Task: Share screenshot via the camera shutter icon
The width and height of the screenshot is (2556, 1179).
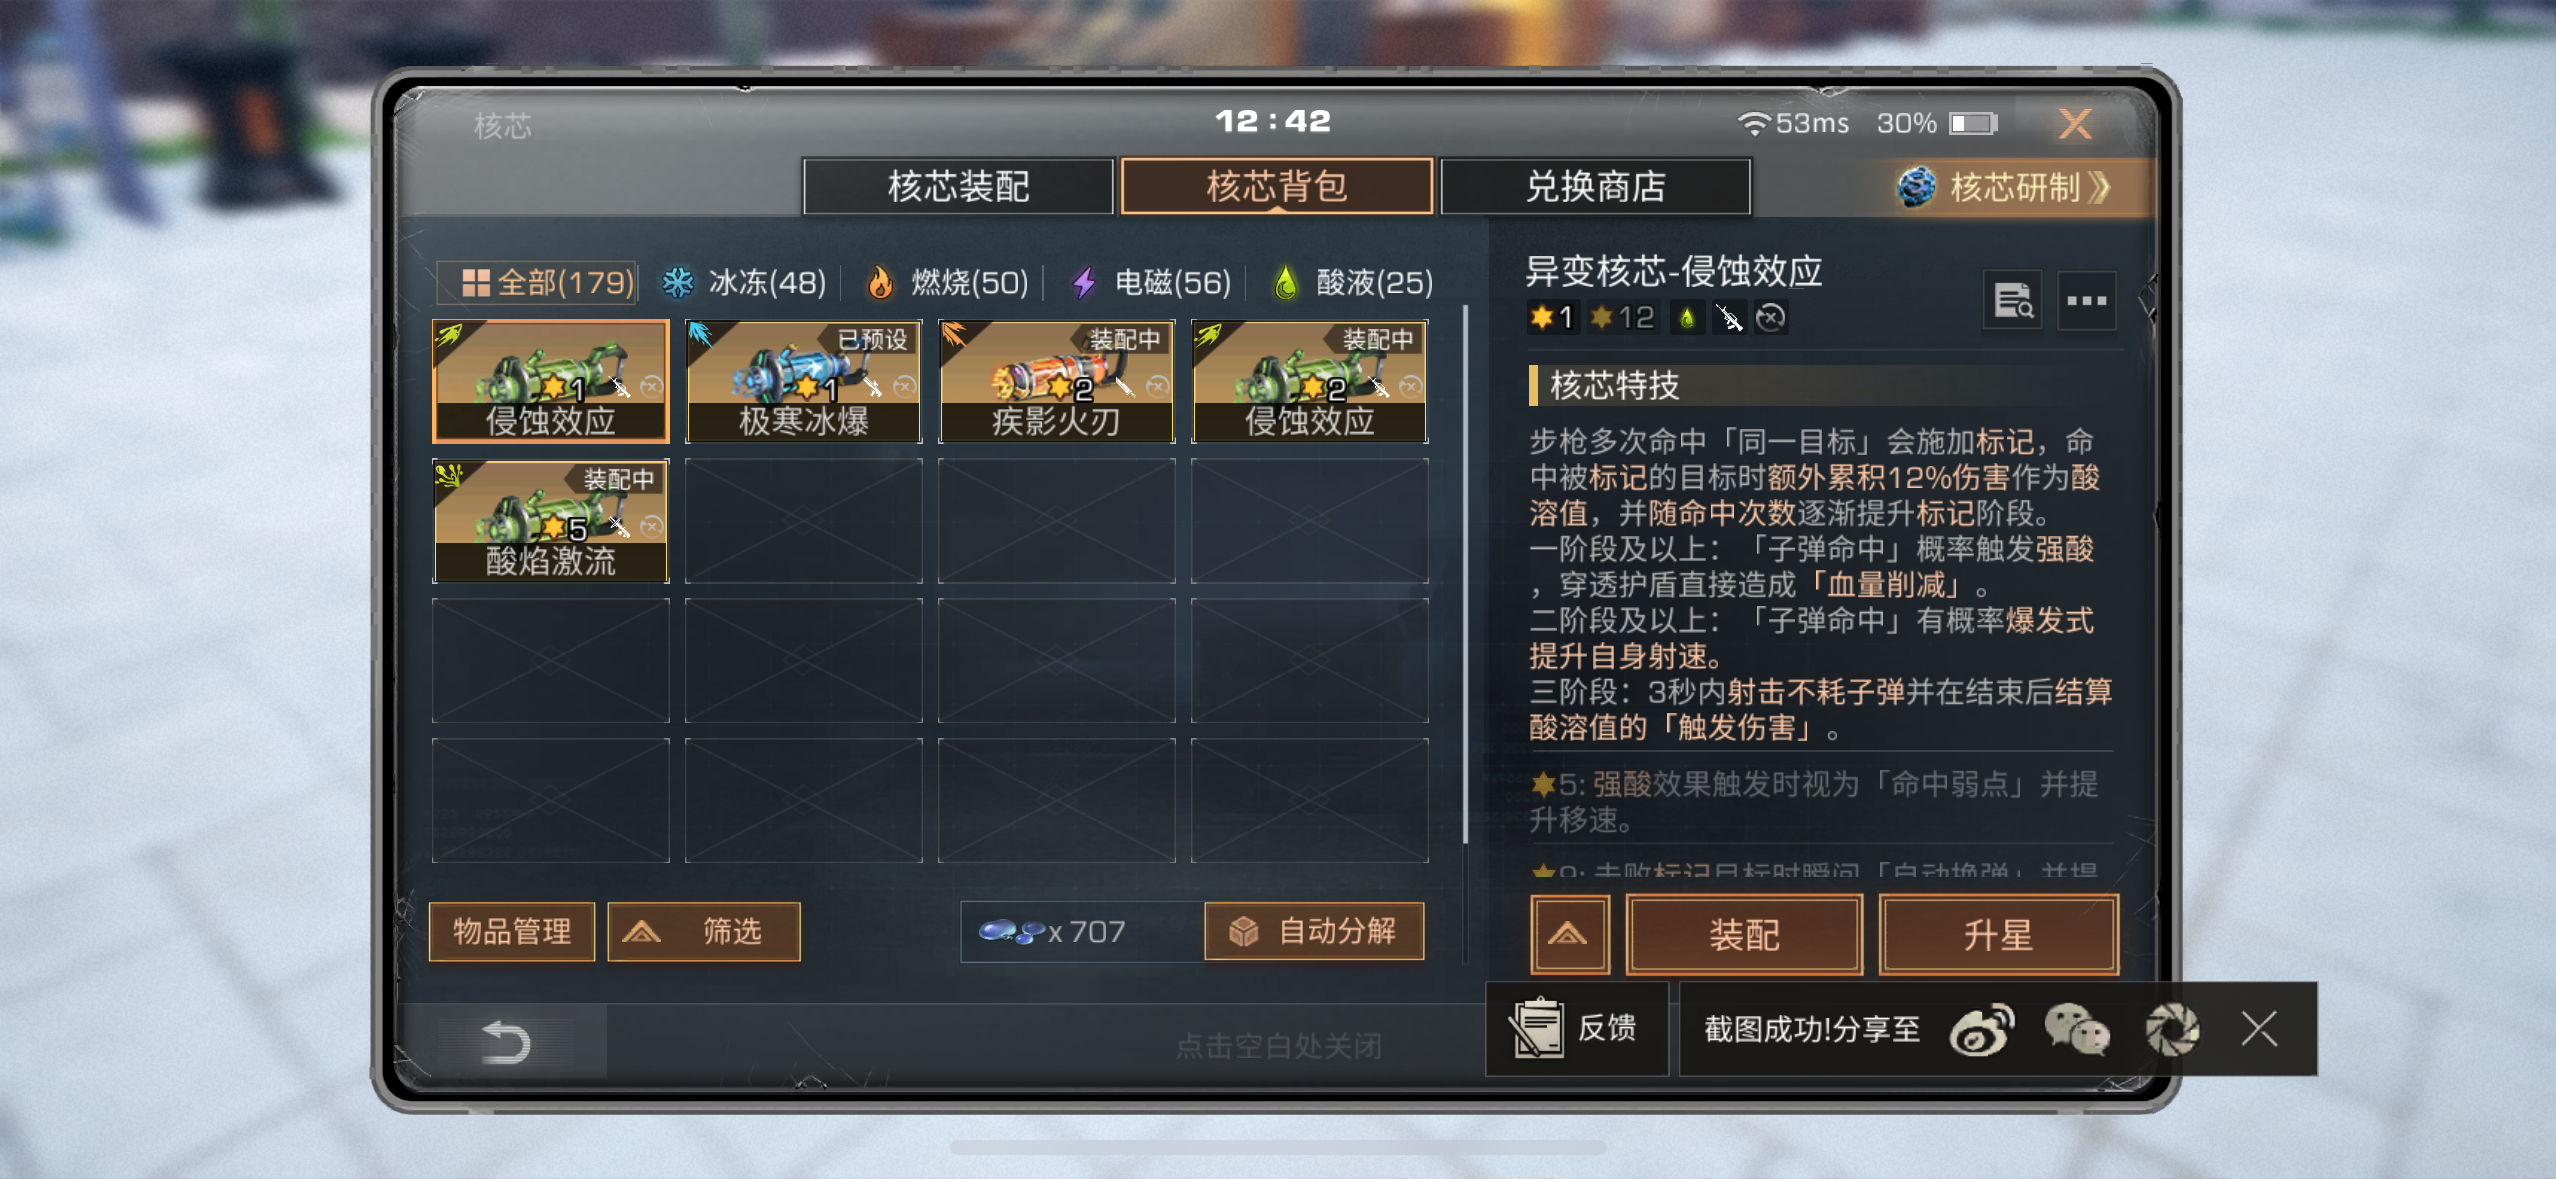Action: [x=2172, y=1029]
